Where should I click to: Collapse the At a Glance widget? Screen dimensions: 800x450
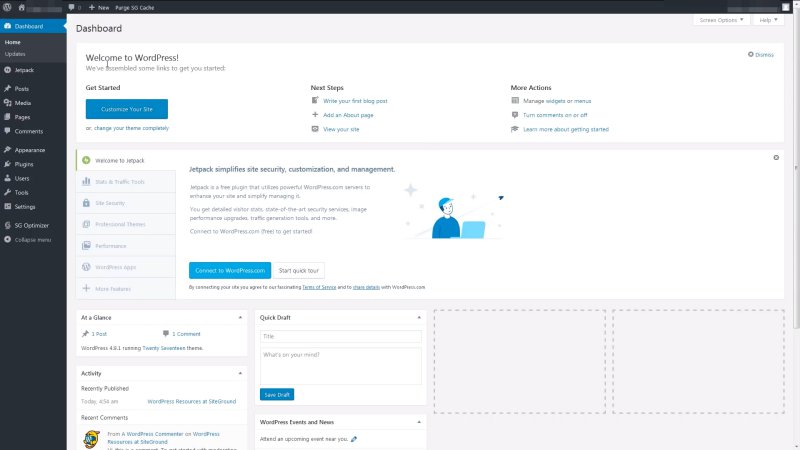point(240,317)
